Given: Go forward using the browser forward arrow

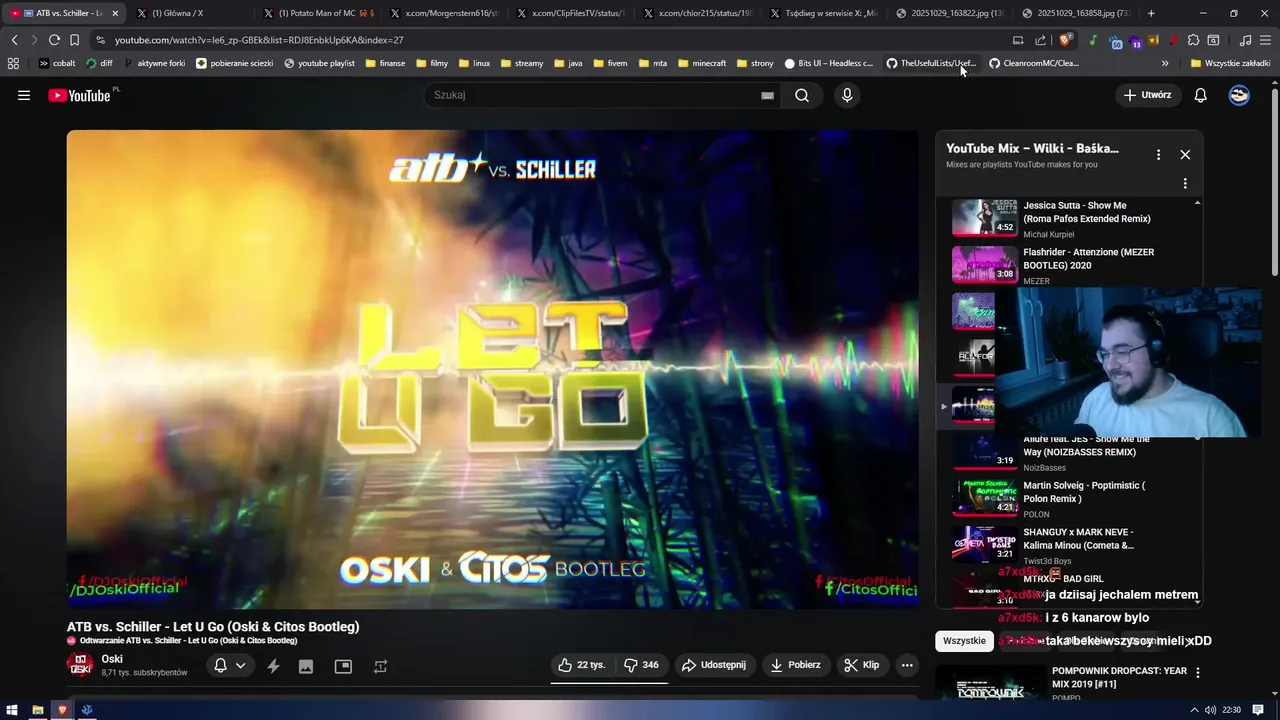Looking at the screenshot, I should (33, 40).
